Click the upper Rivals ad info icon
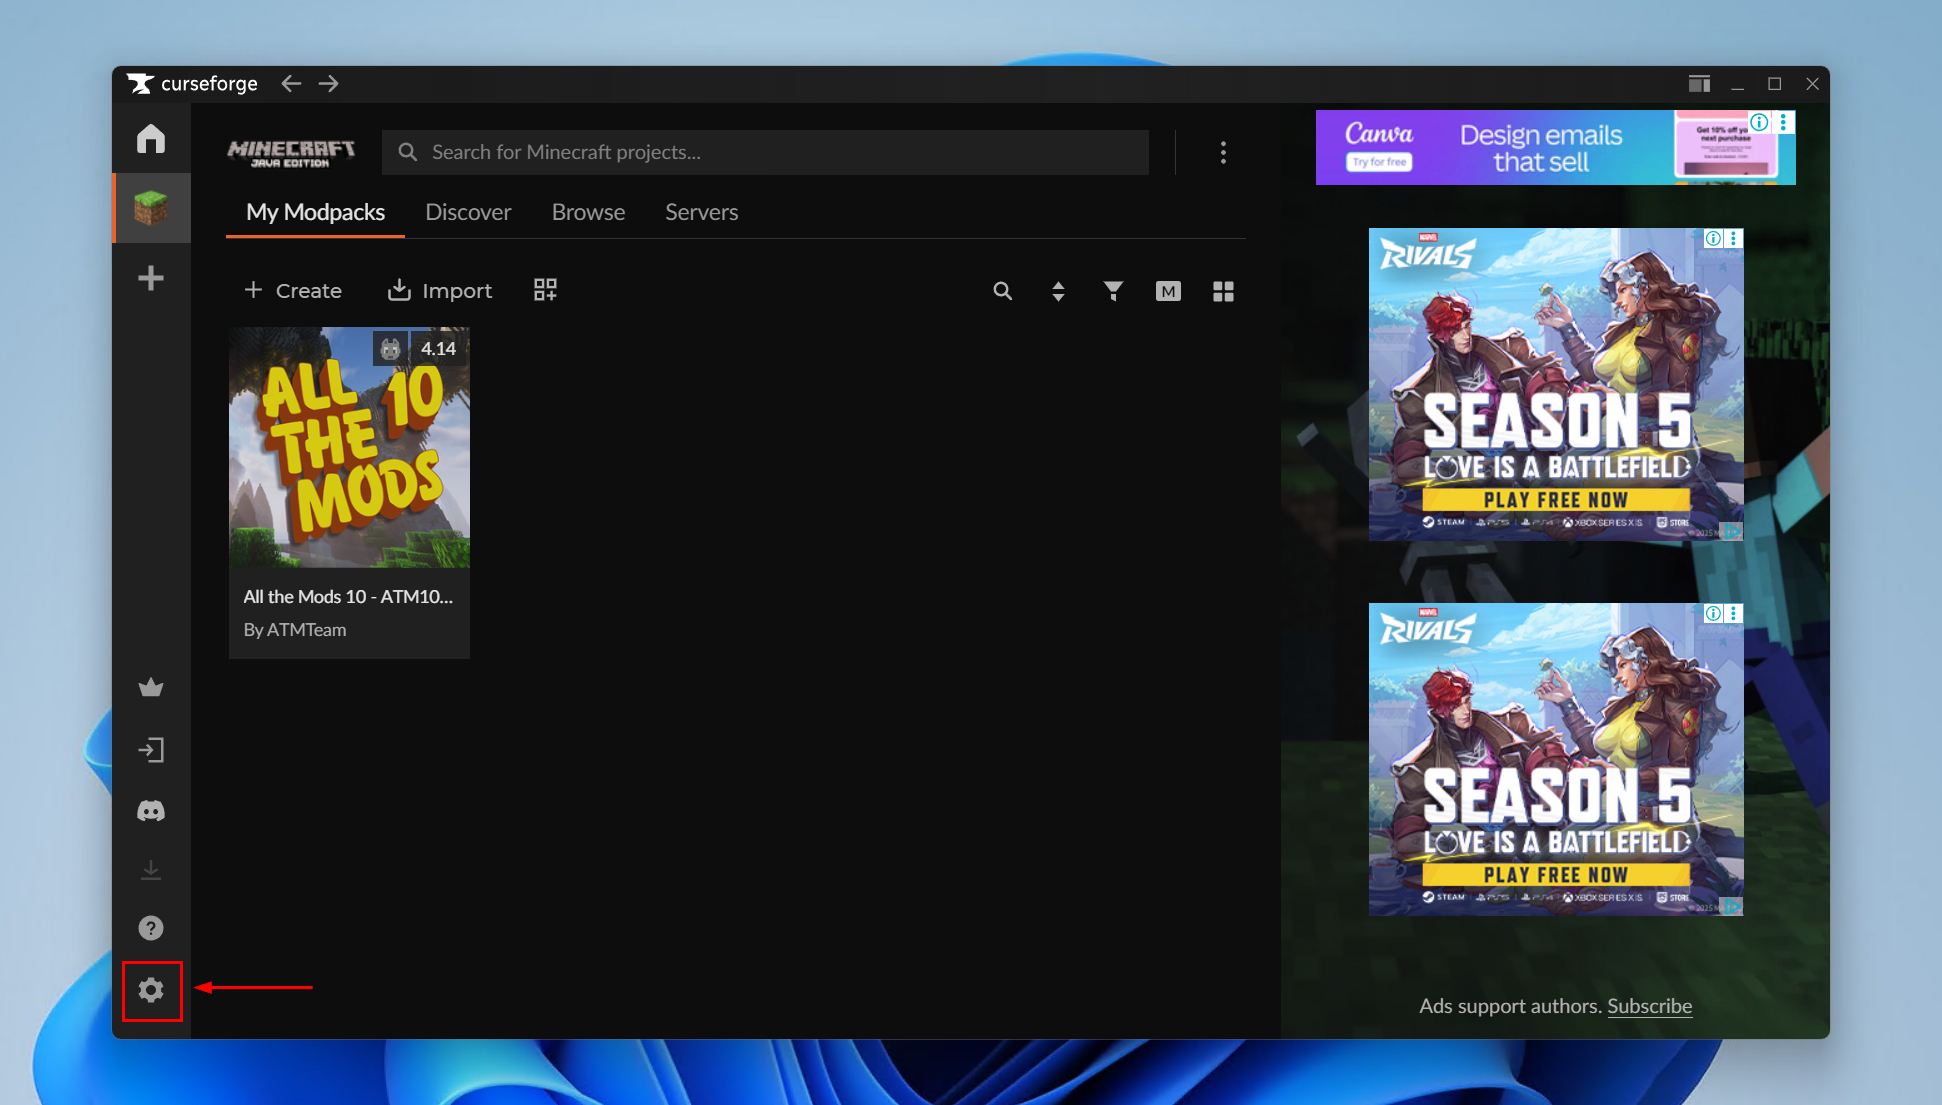The image size is (1942, 1105). coord(1713,238)
